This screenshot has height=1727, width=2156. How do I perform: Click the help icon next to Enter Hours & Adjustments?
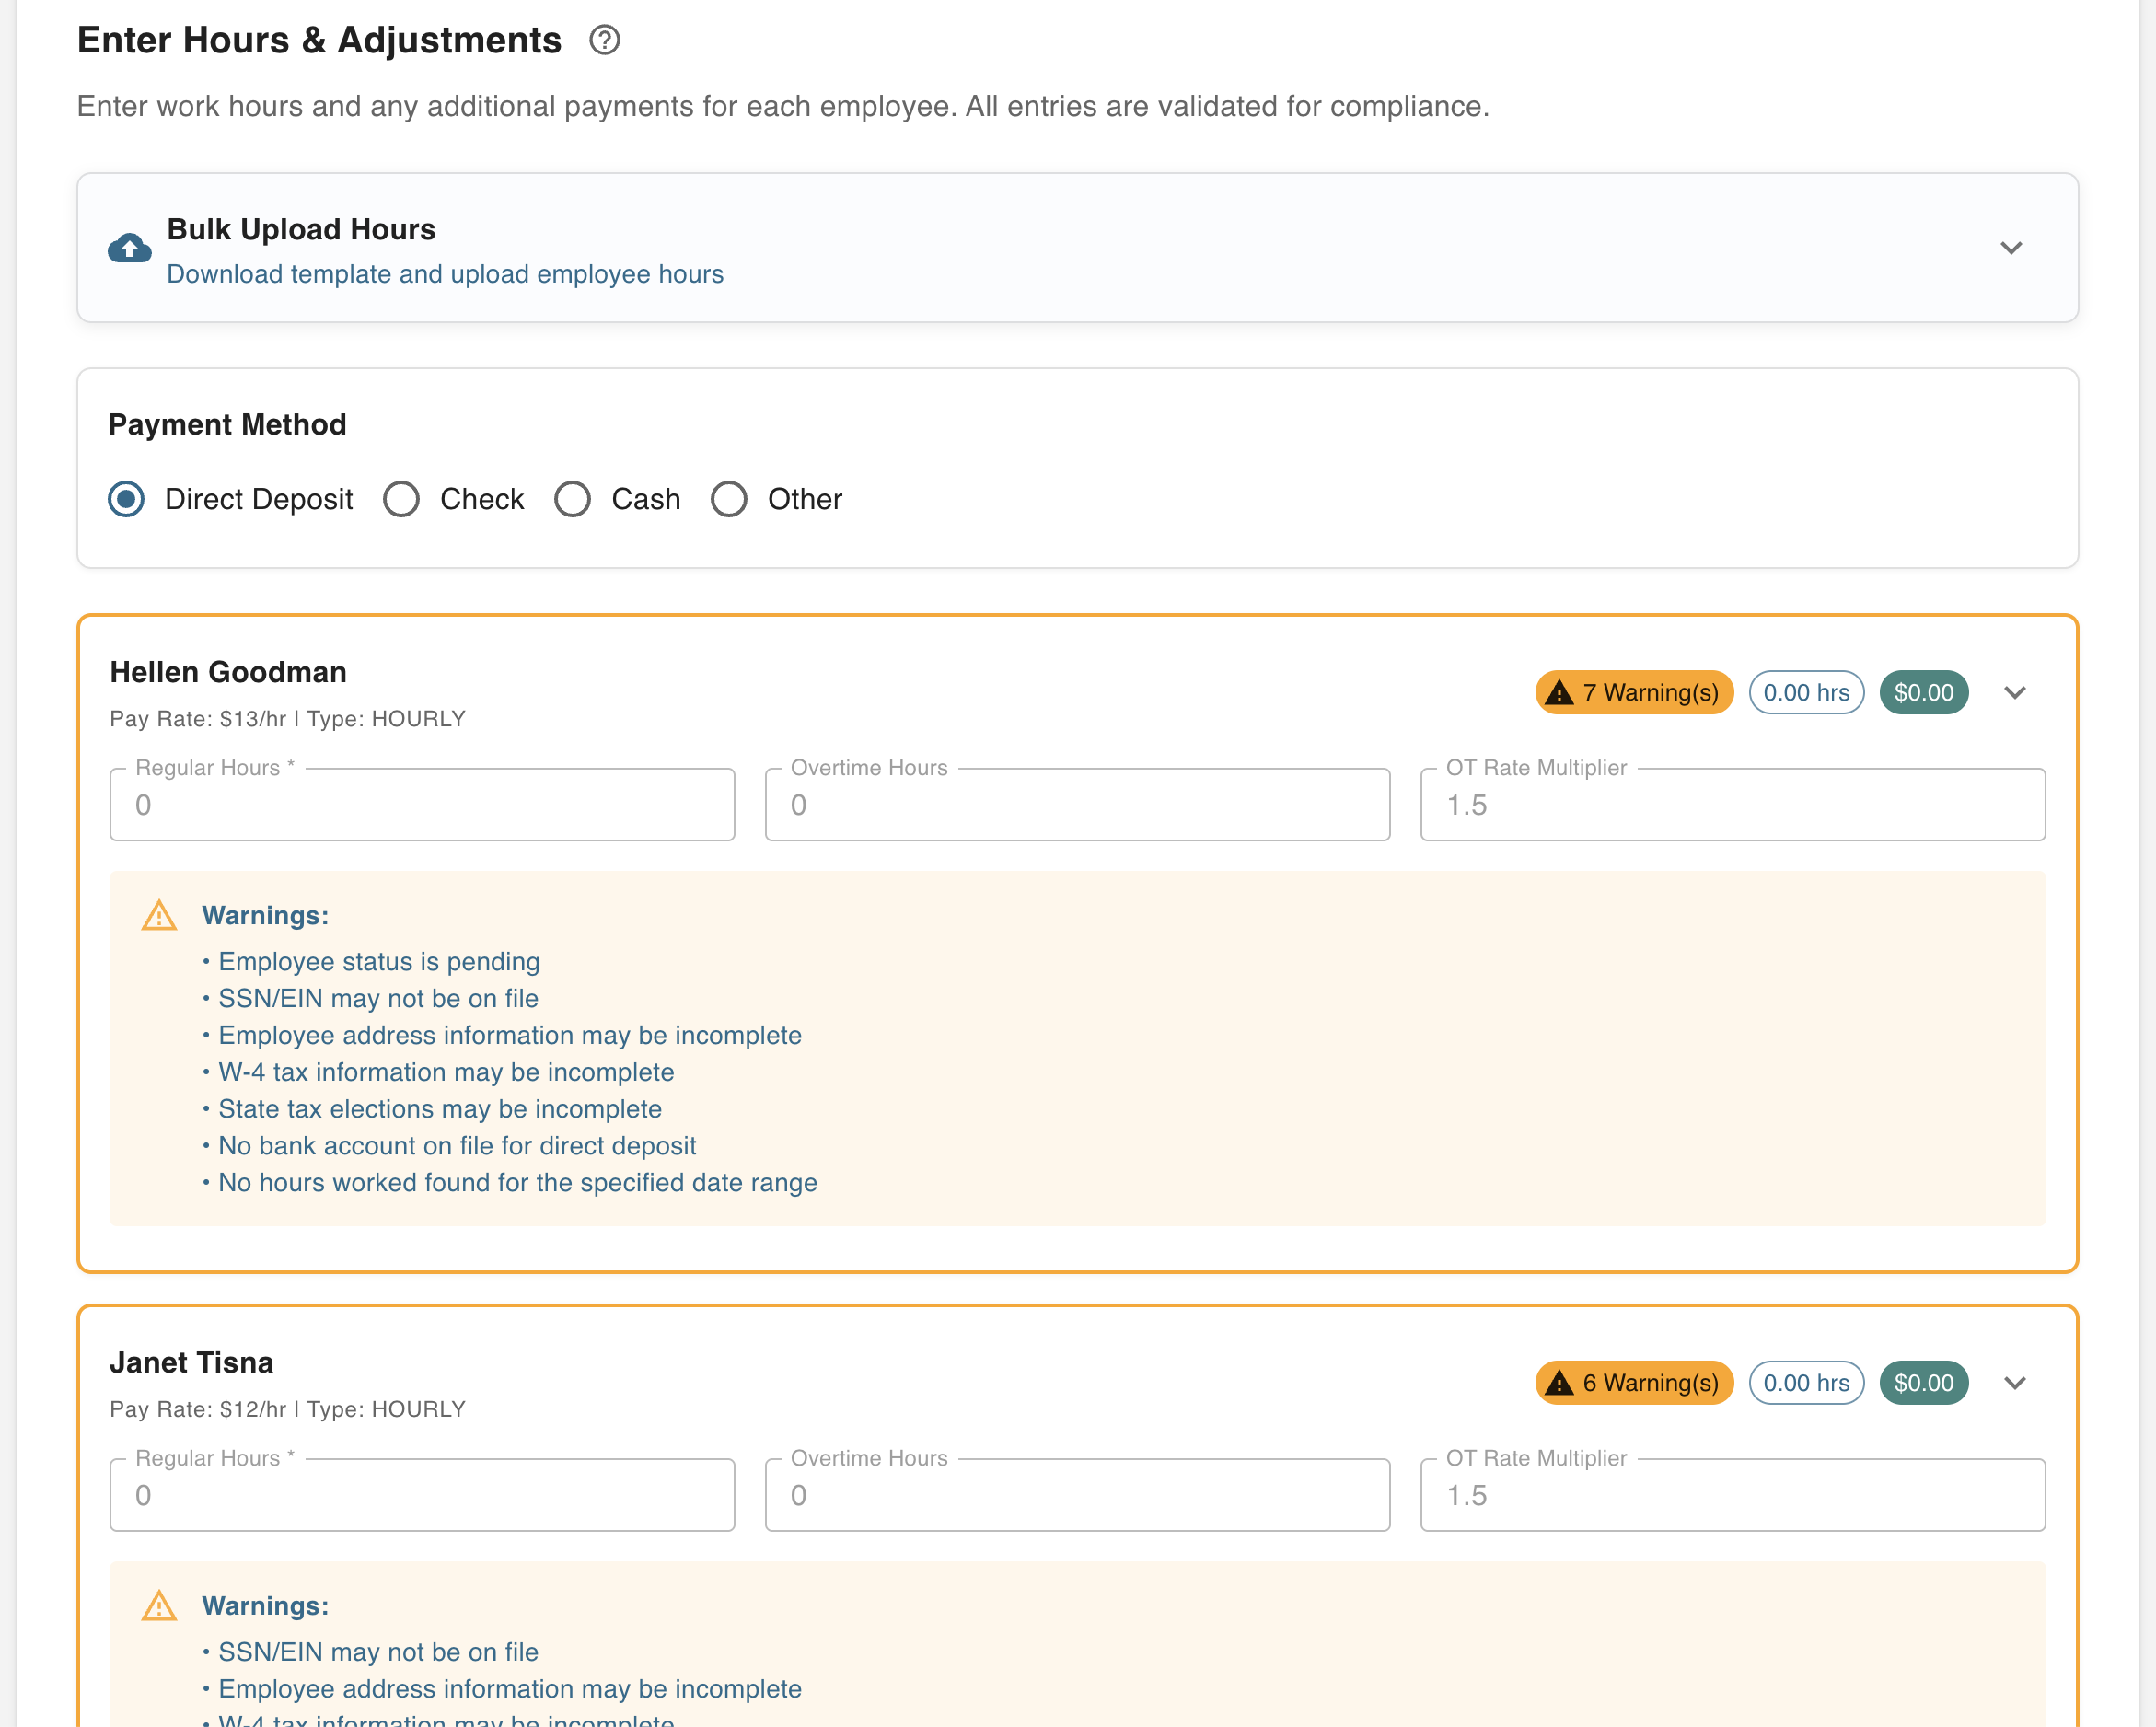pos(604,41)
